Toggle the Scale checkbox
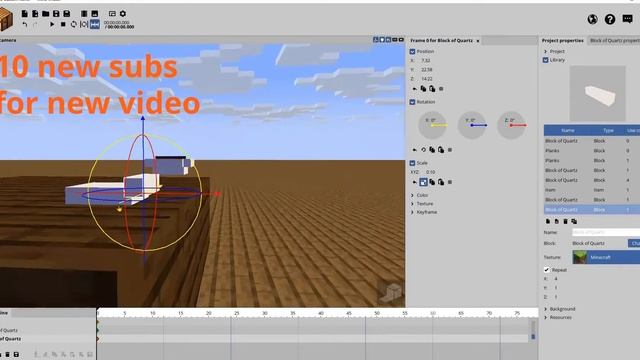The image size is (640, 360). pos(412,163)
